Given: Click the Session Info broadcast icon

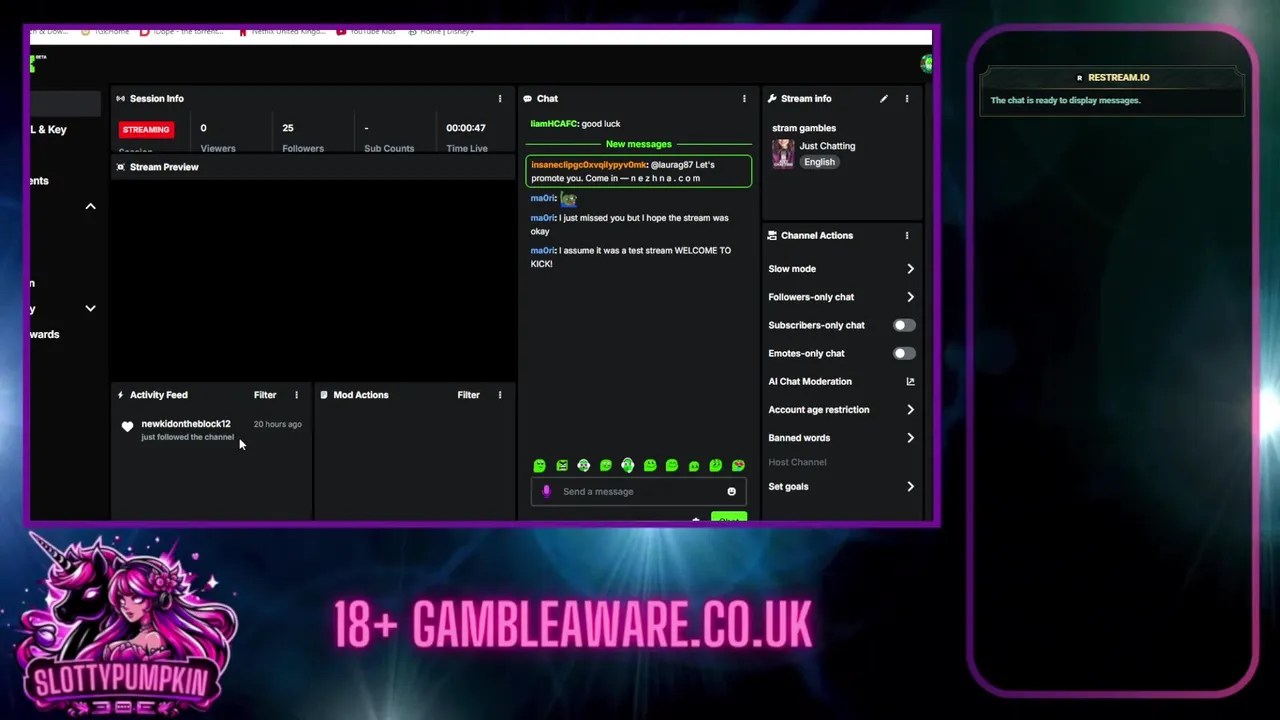Looking at the screenshot, I should [120, 99].
